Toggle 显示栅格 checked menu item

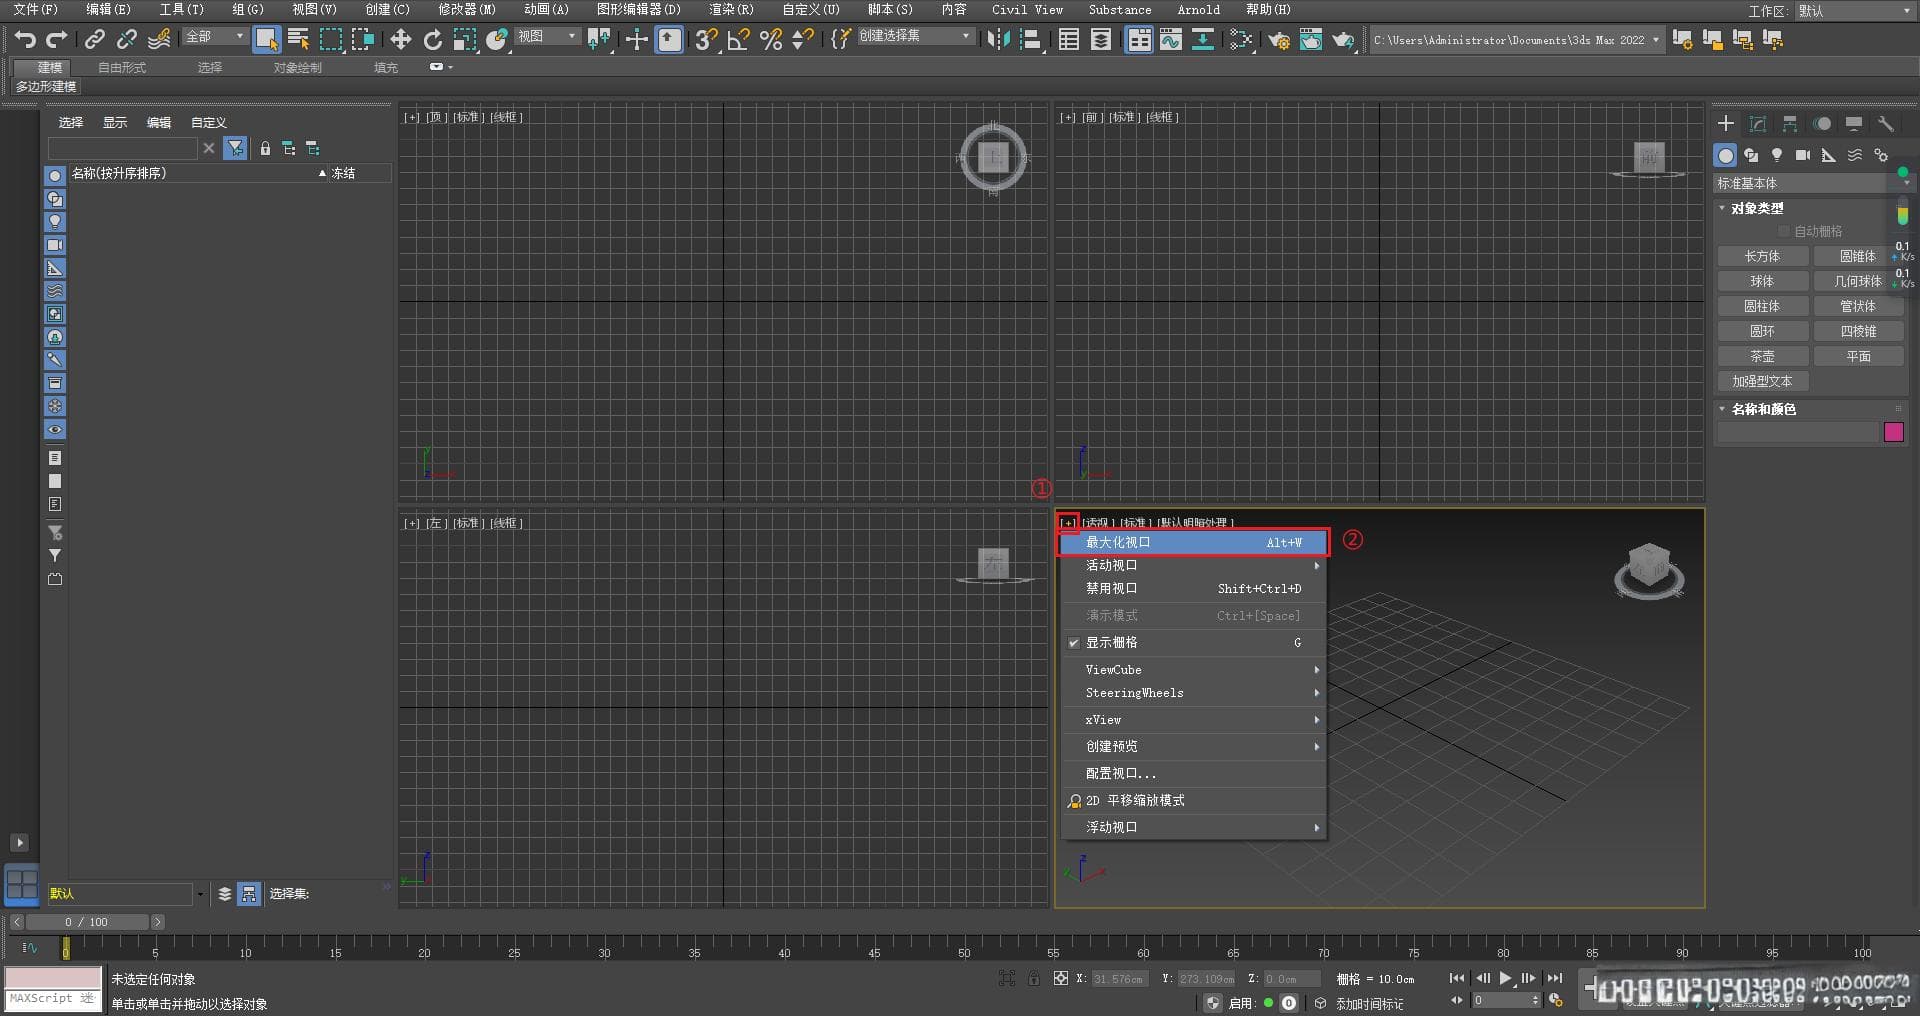(1193, 642)
